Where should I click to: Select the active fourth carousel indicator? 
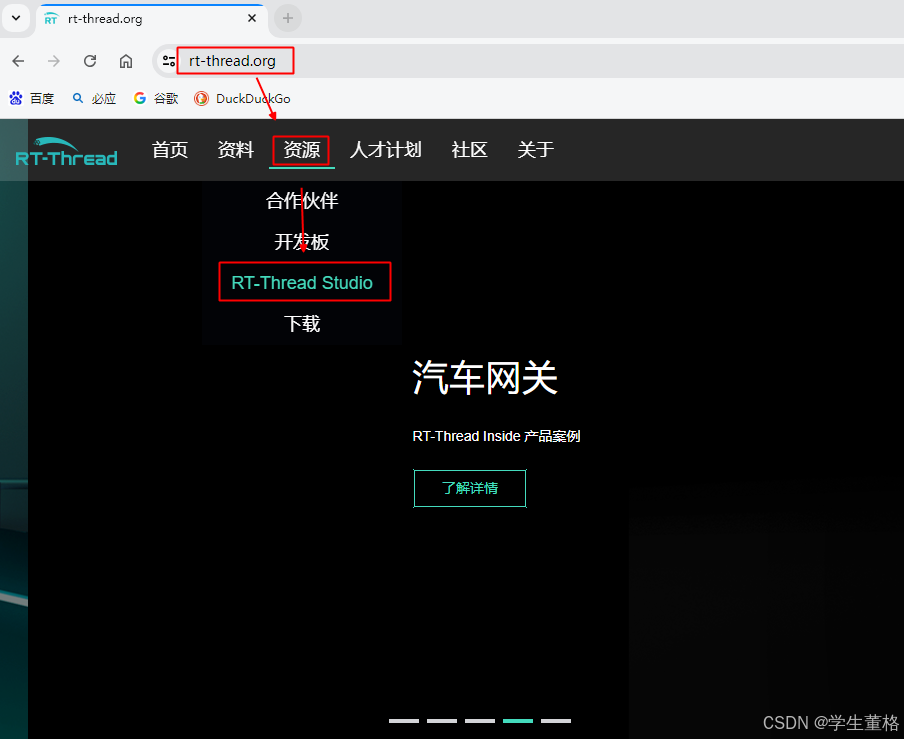click(518, 721)
